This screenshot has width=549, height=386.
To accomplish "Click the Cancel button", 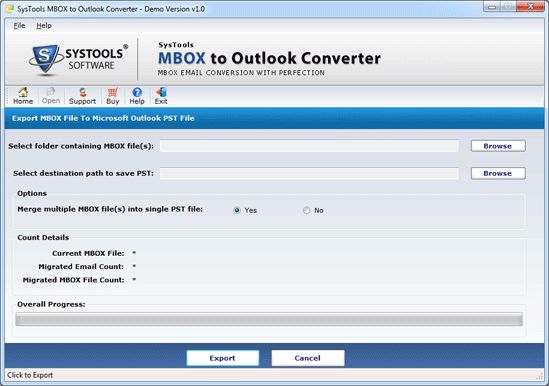I will [308, 358].
